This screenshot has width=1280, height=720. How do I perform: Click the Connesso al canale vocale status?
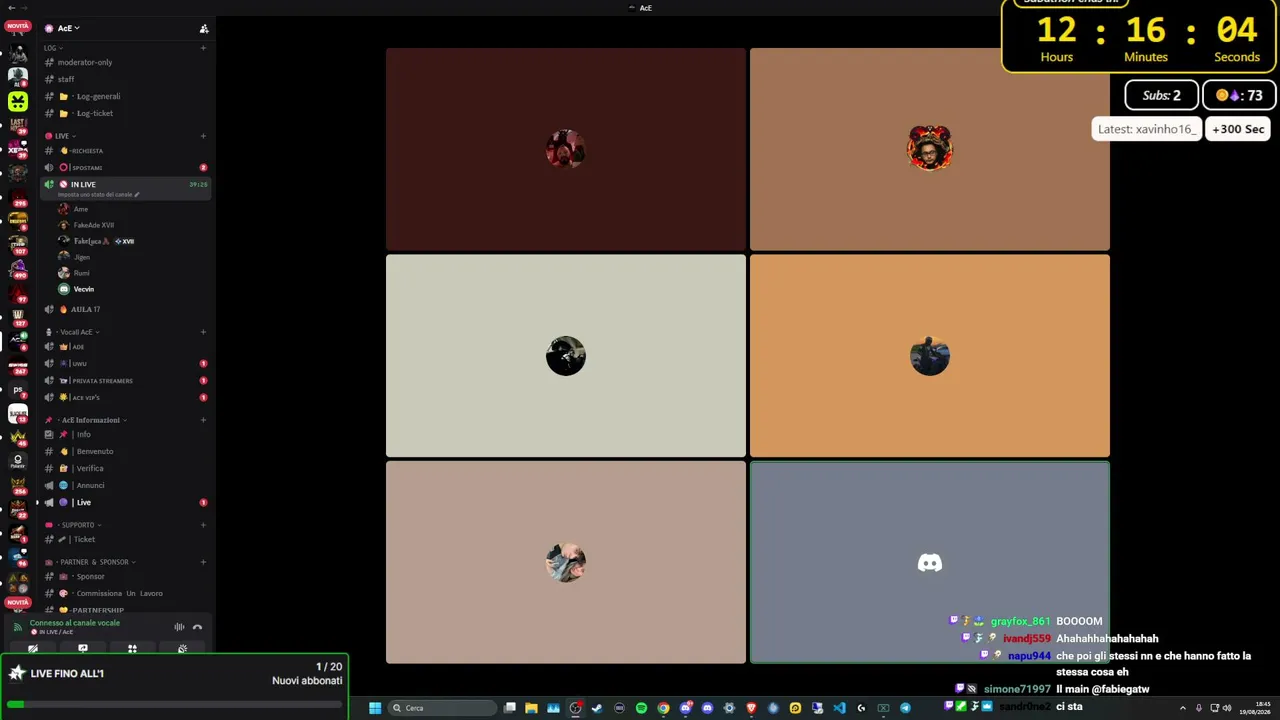74,623
